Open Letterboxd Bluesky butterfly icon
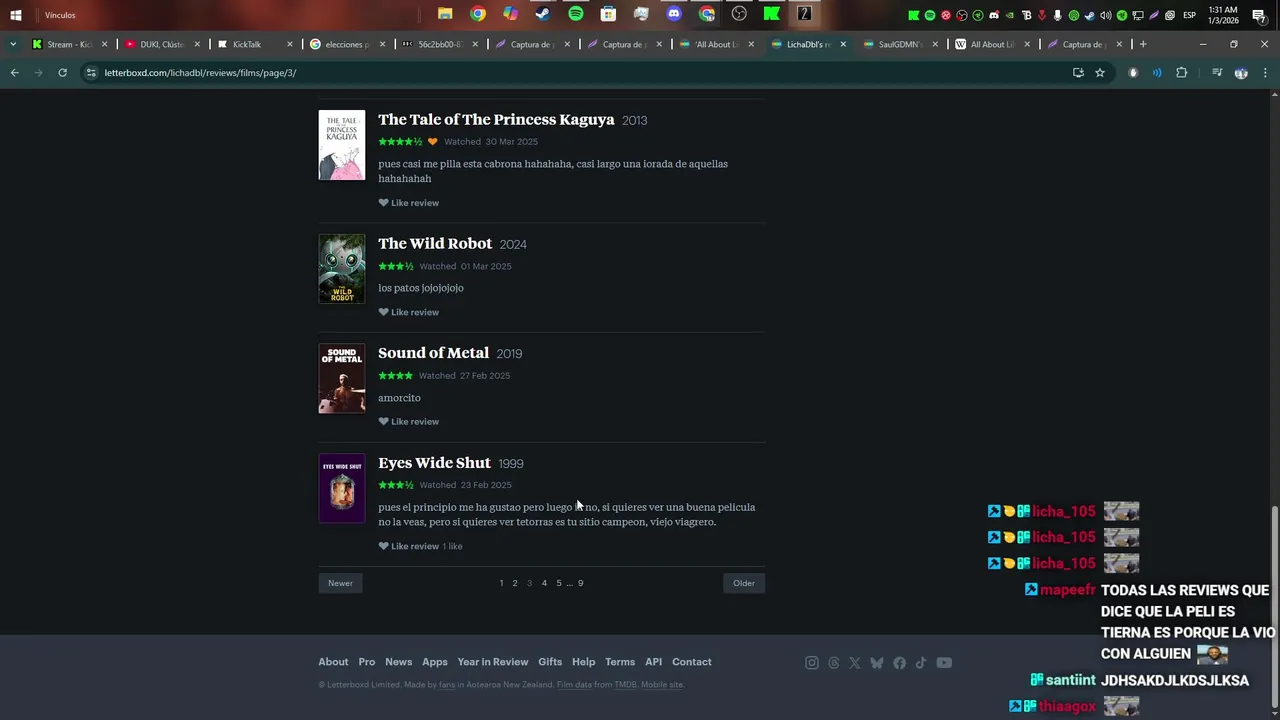Viewport: 1280px width, 720px height. click(x=877, y=663)
